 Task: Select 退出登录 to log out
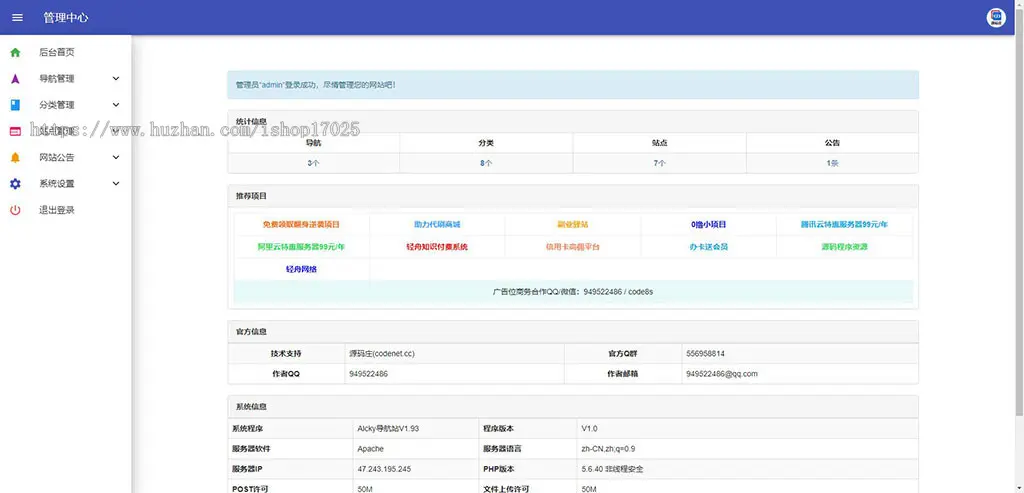pos(57,210)
